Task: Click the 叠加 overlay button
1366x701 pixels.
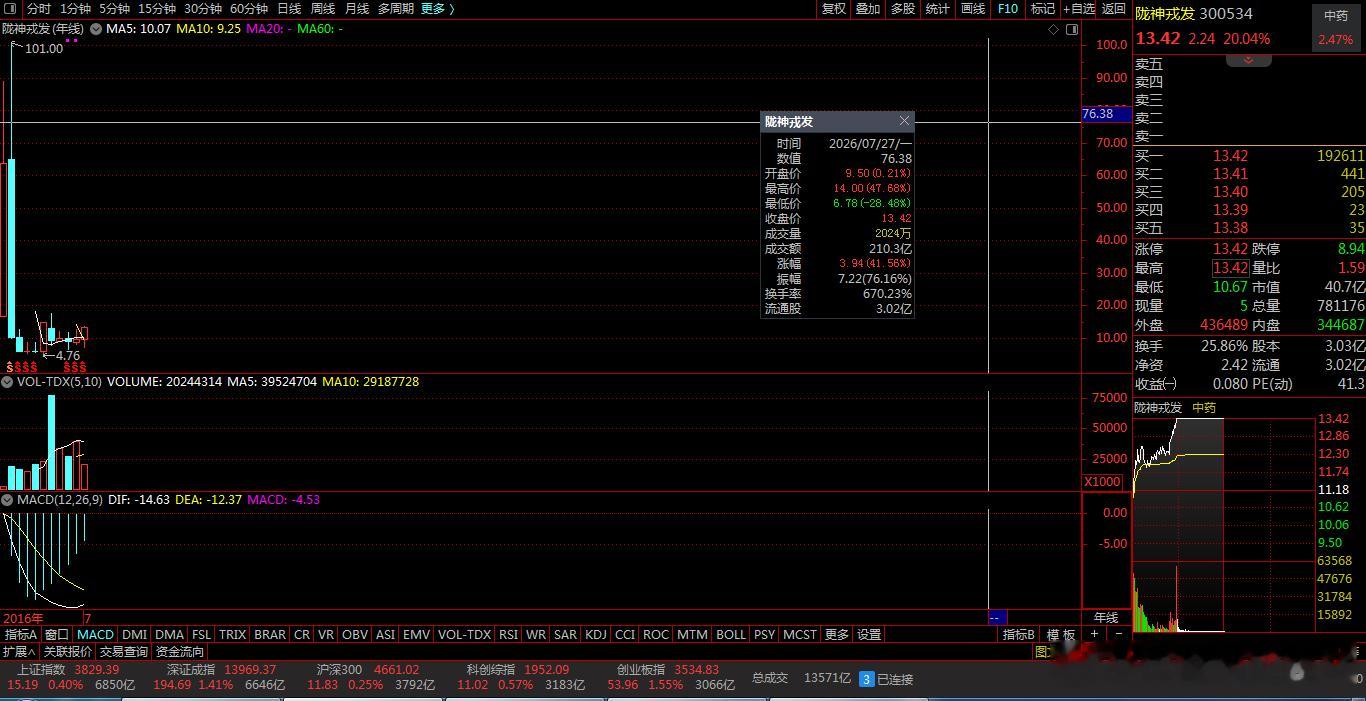Action: pos(868,9)
